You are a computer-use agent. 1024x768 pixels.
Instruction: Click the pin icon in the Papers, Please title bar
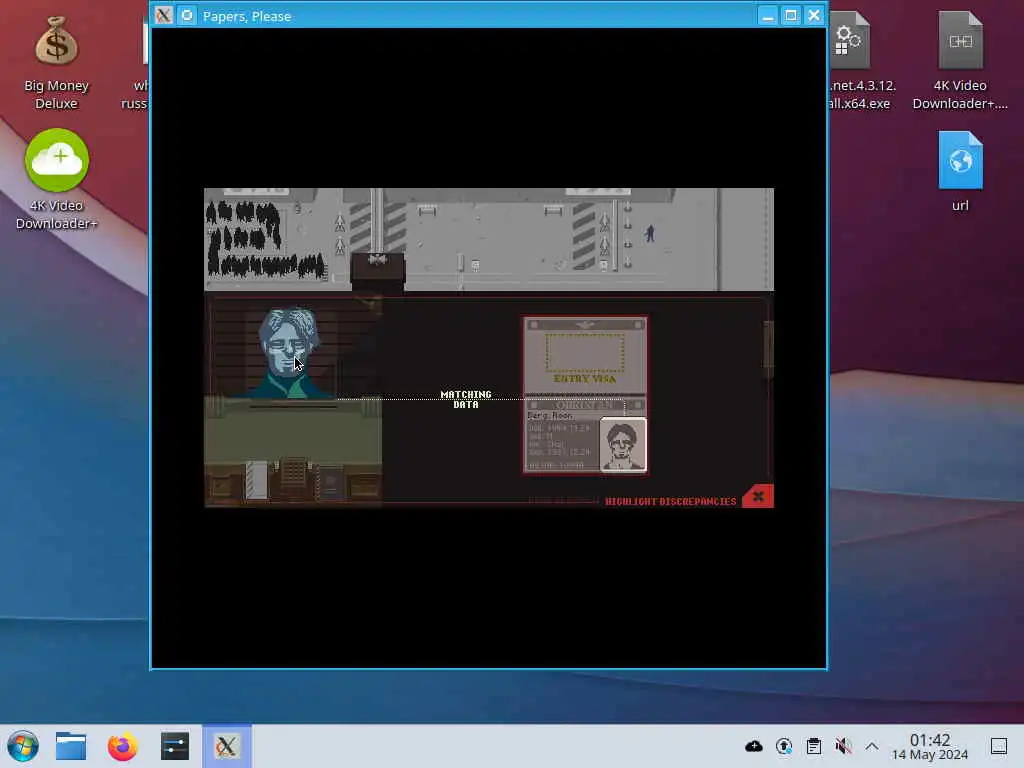187,15
